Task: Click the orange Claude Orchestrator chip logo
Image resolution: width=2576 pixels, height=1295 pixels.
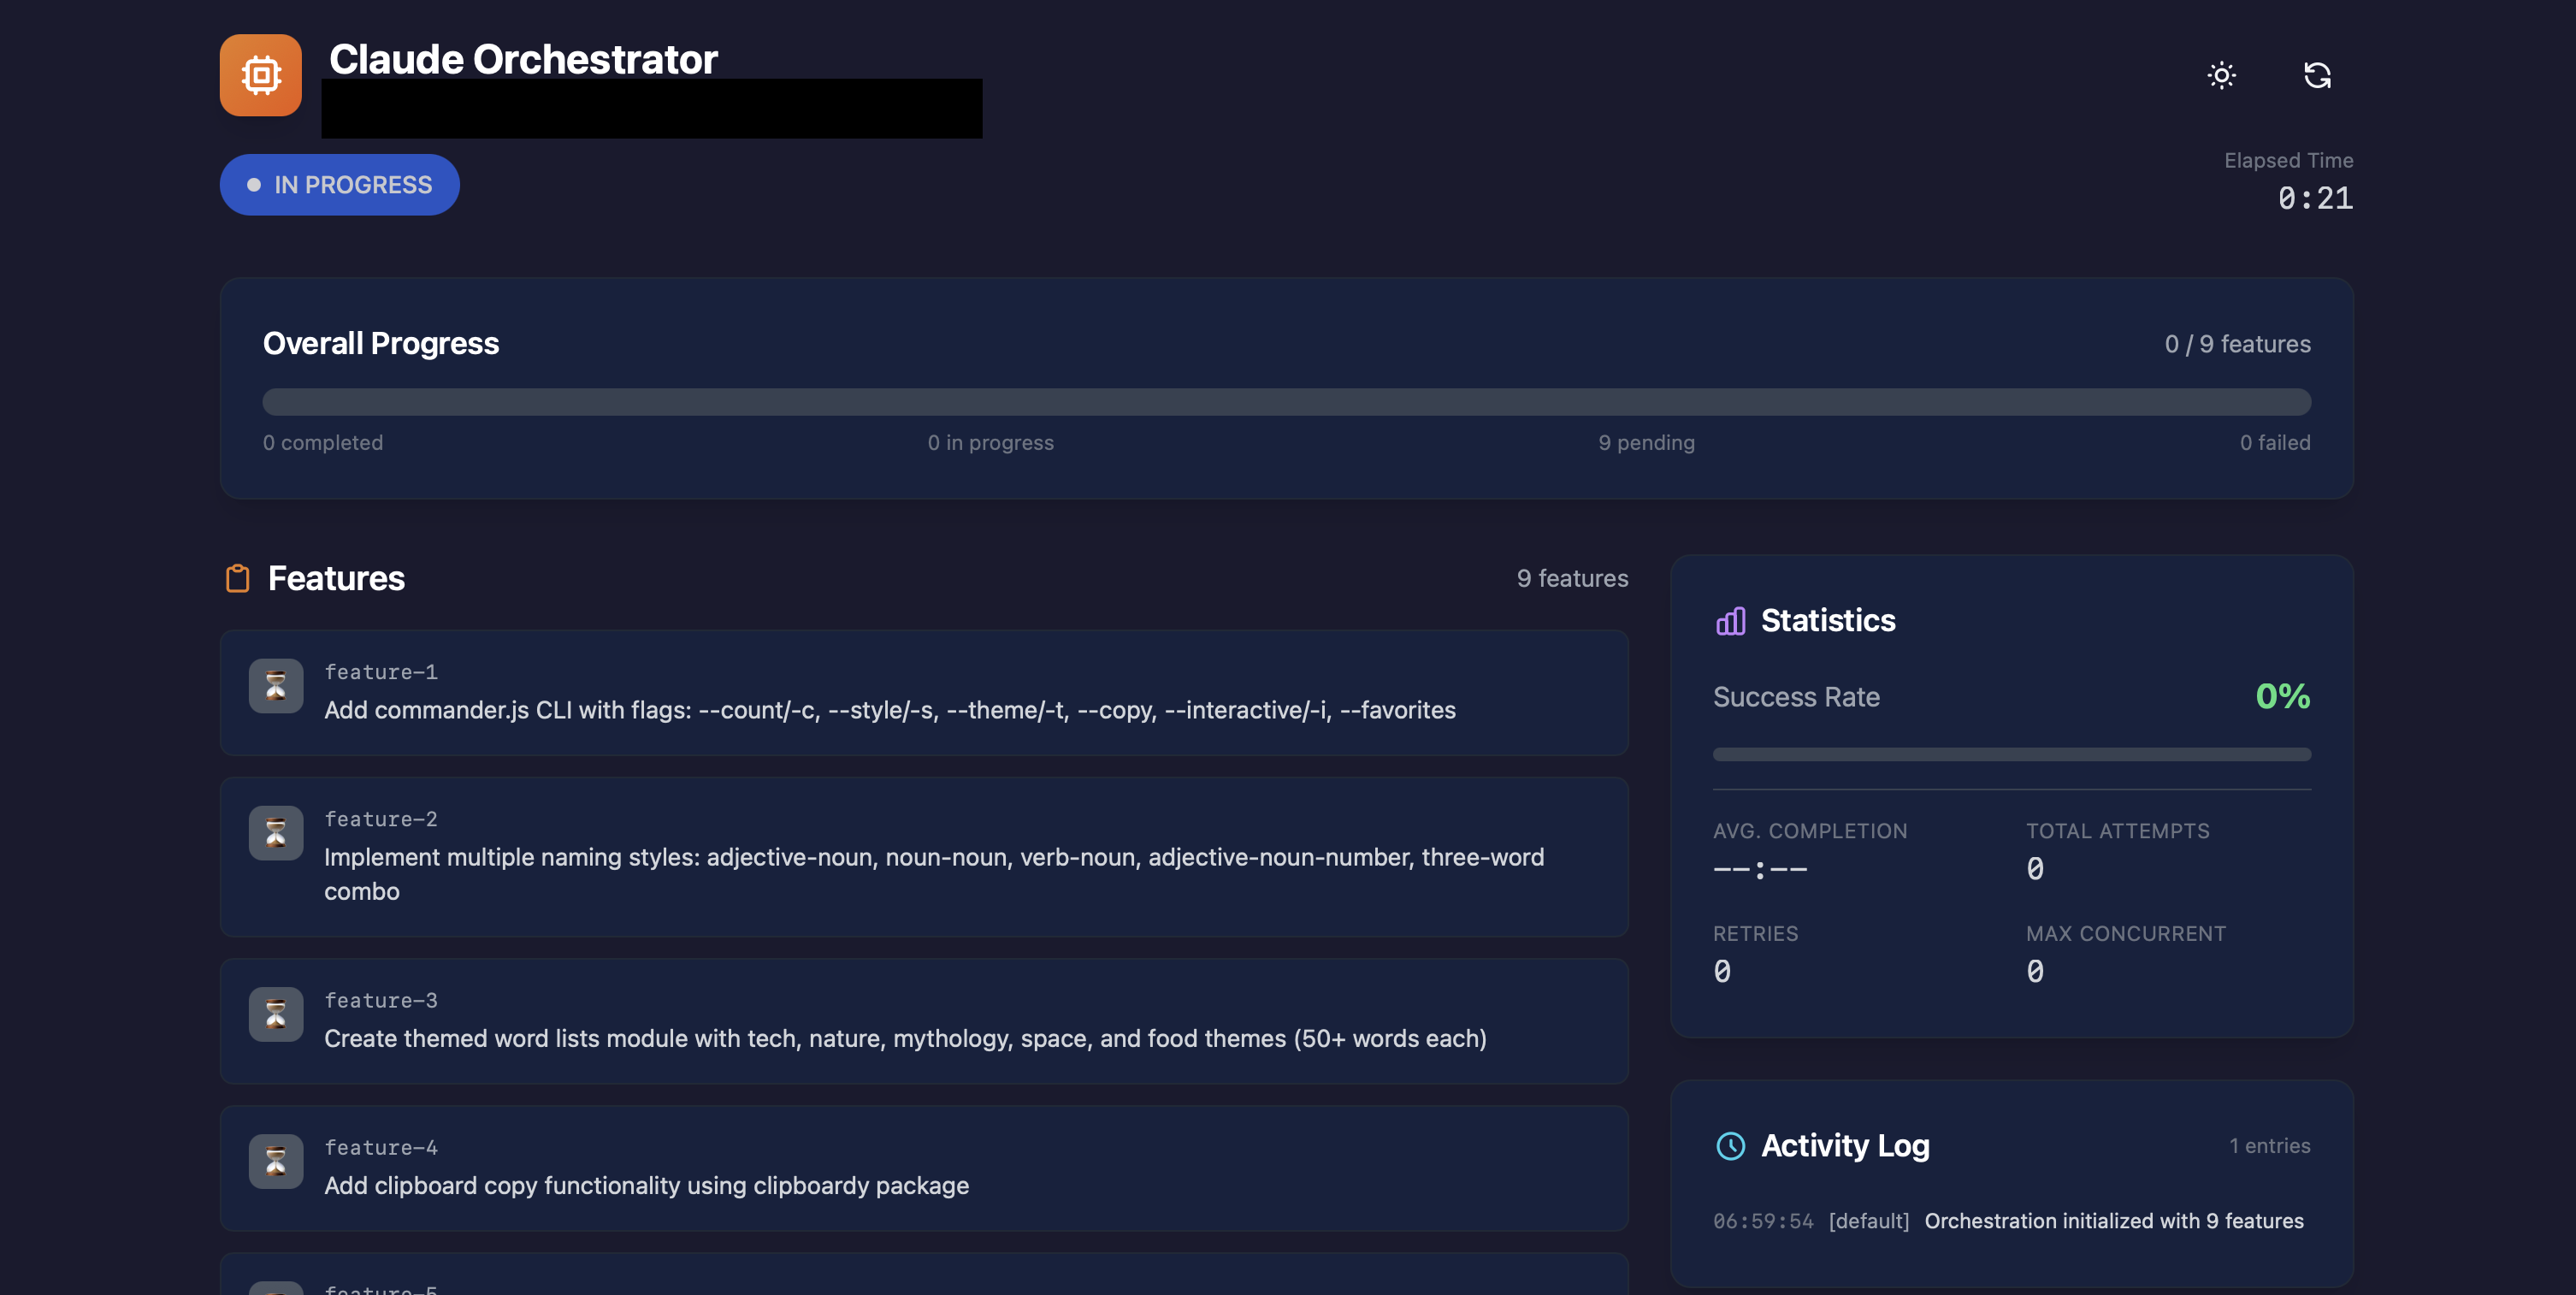Action: point(260,75)
